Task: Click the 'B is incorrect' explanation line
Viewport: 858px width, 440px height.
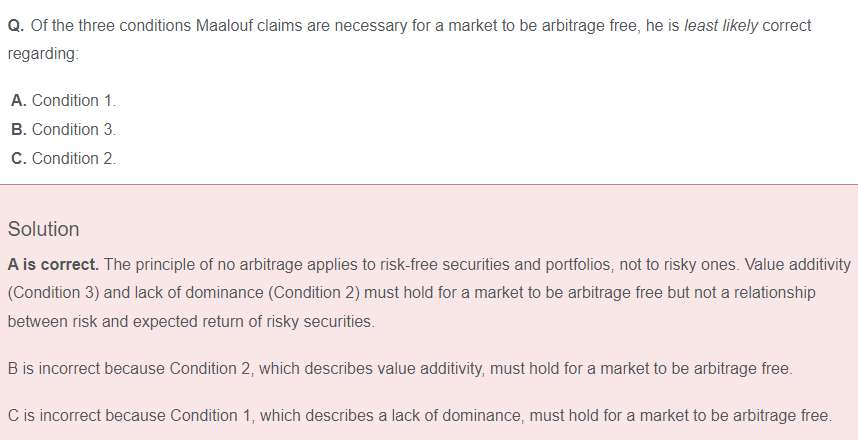Action: coord(400,369)
